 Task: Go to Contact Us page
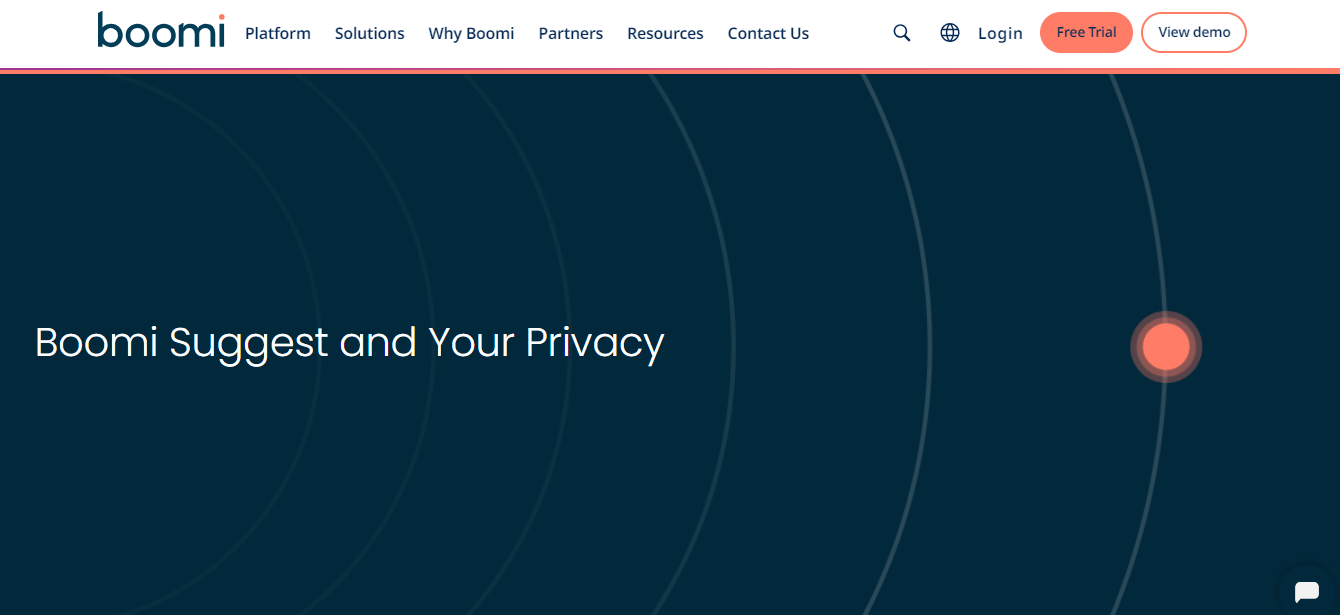[x=769, y=33]
